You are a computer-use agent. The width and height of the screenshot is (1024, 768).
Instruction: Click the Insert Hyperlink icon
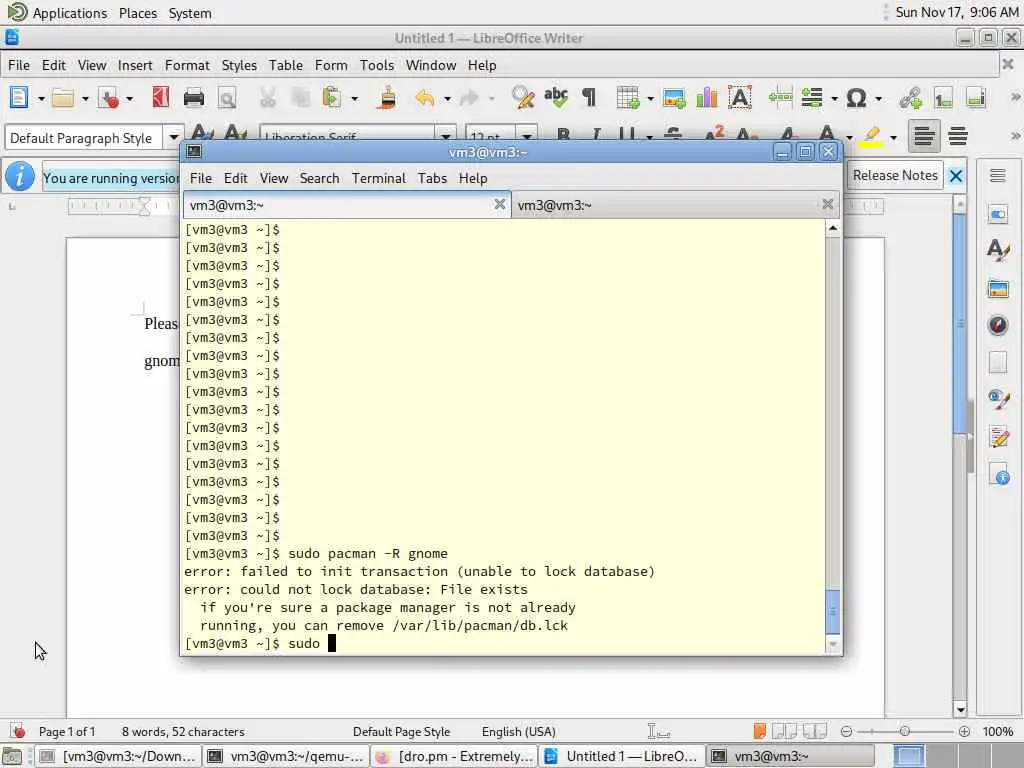point(910,98)
